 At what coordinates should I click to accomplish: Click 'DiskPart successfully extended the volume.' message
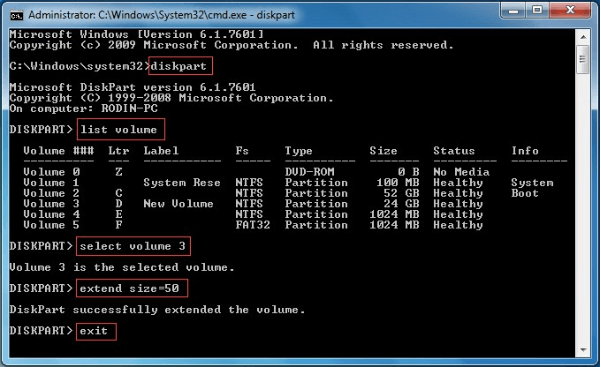pyautogui.click(x=157, y=309)
